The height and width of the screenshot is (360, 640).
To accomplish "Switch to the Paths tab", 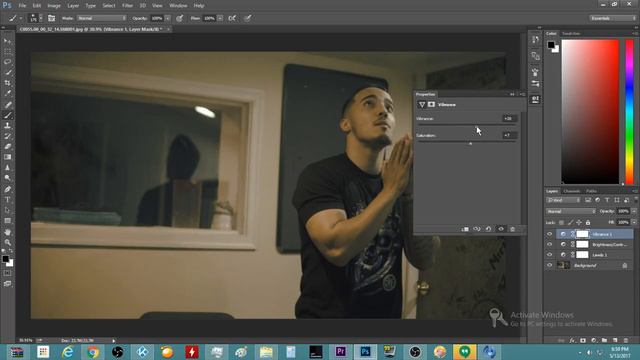I will [x=591, y=191].
